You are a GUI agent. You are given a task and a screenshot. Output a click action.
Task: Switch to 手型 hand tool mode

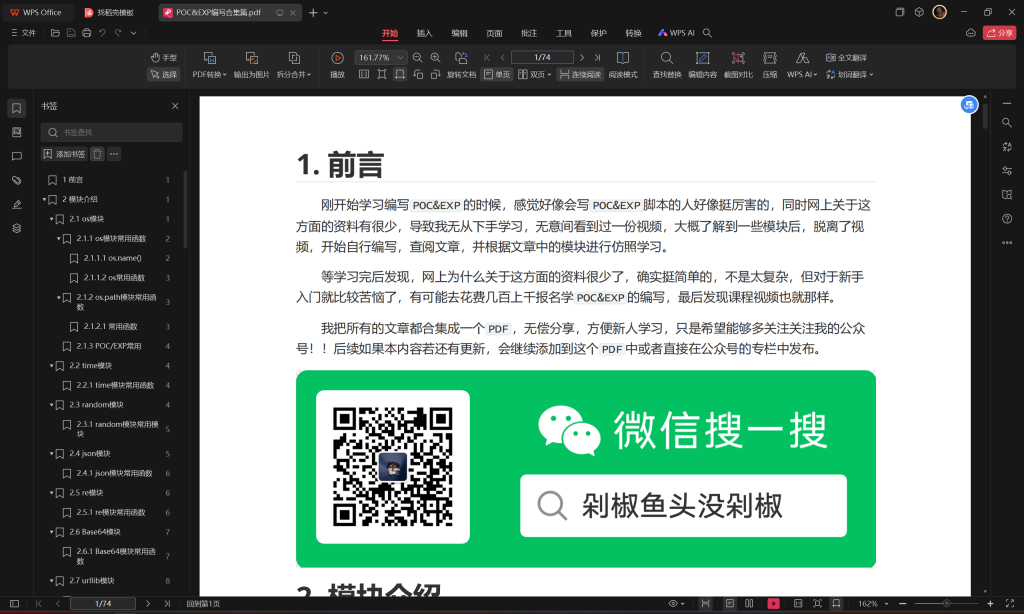[164, 58]
